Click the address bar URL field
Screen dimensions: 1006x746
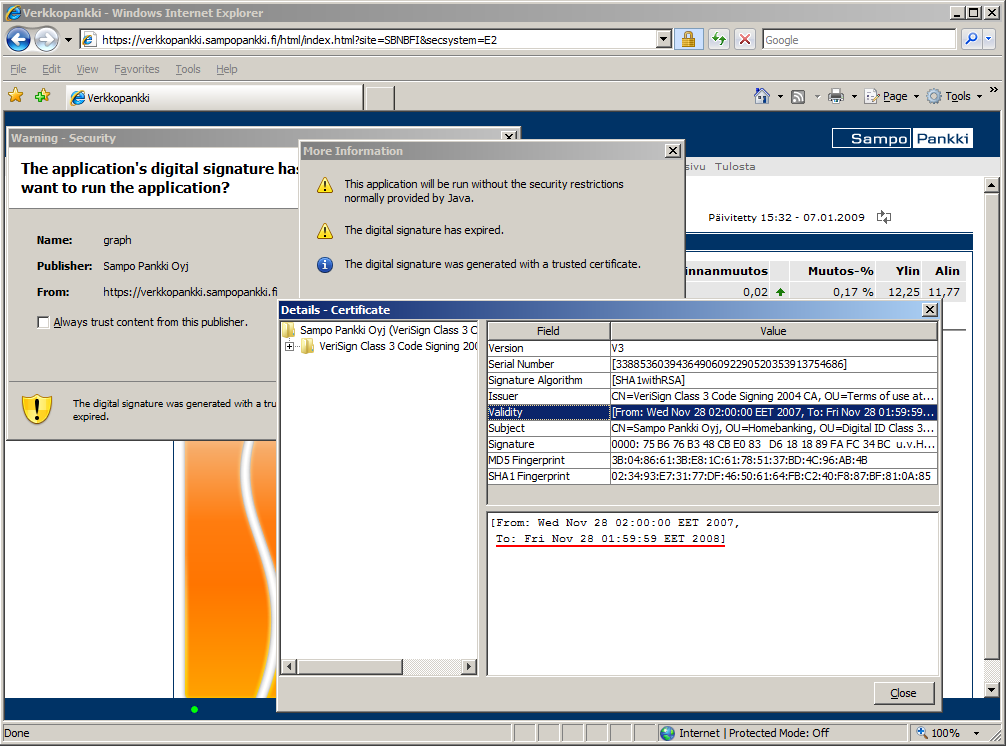368,40
